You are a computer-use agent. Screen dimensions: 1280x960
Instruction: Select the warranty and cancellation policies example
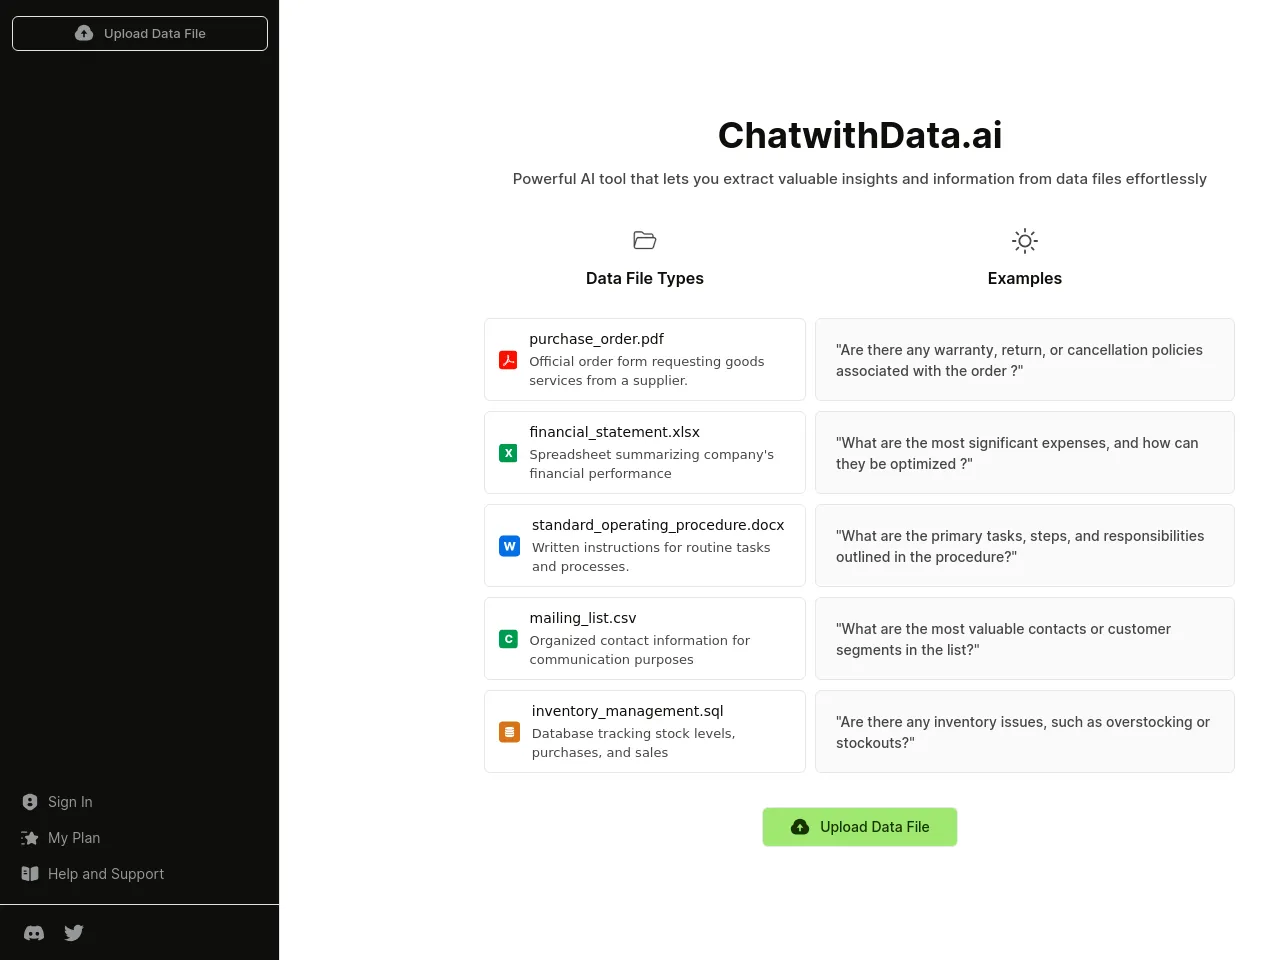tap(1024, 360)
